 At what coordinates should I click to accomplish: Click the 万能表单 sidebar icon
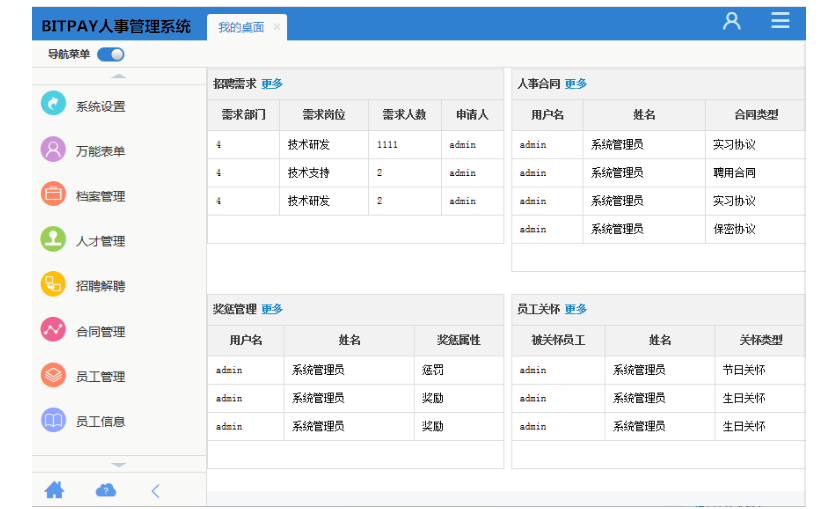[53, 149]
